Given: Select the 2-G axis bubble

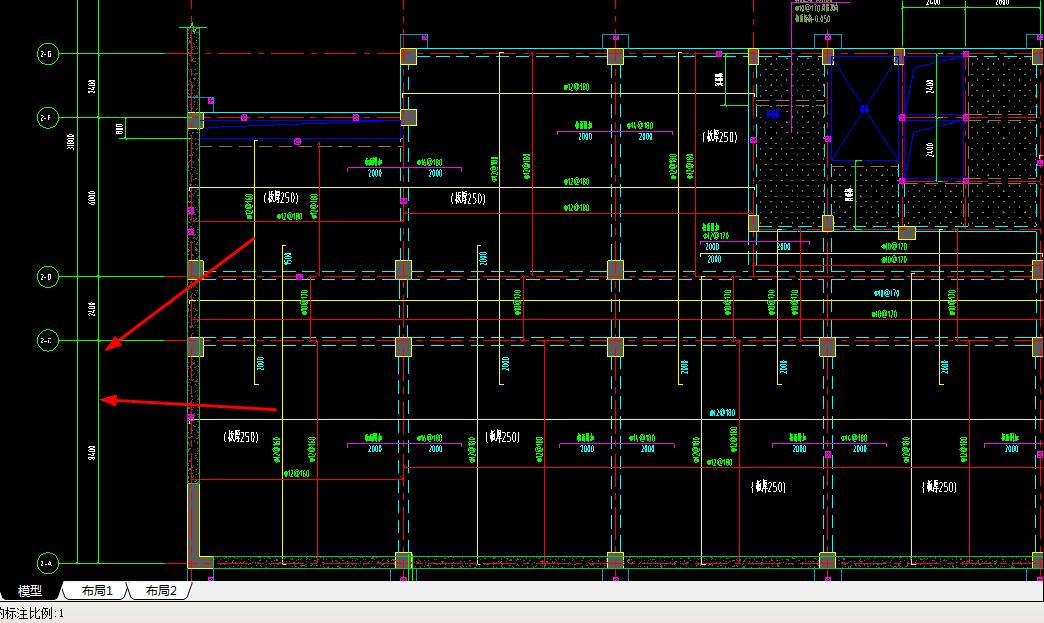Looking at the screenshot, I should 47,53.
